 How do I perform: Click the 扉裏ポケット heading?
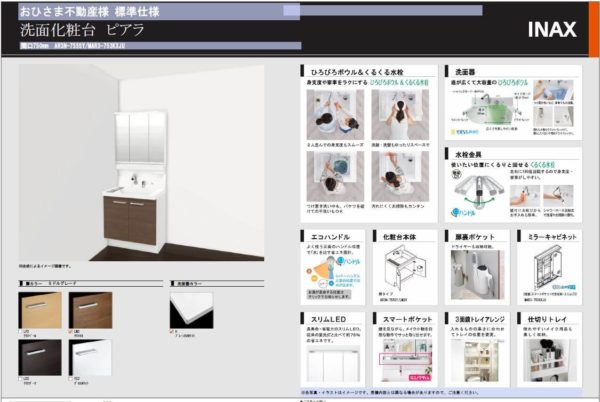[x=475, y=237]
